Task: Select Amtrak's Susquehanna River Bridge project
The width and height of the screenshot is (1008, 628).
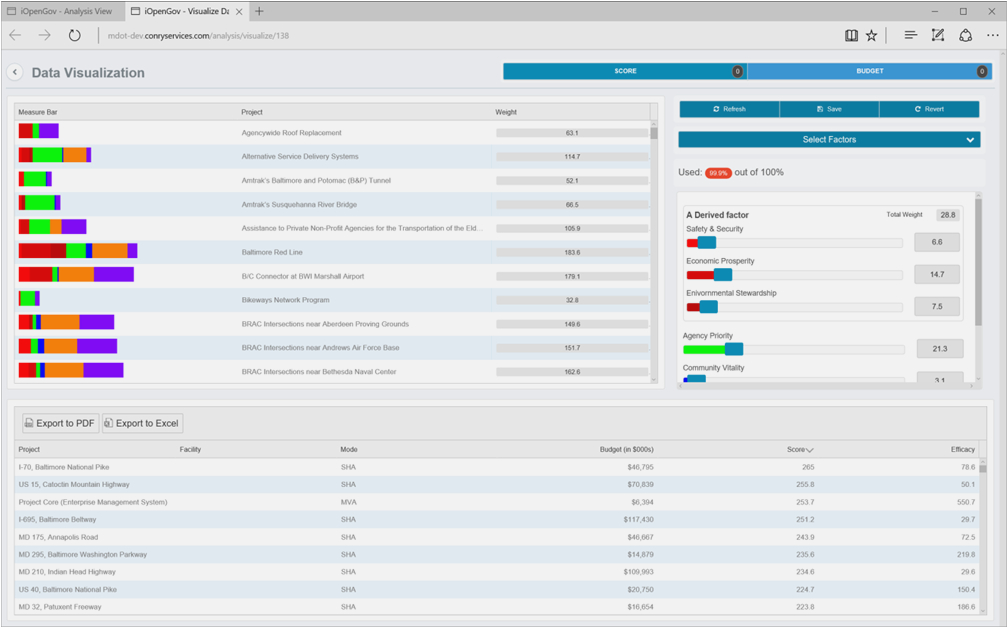Action: point(332,204)
